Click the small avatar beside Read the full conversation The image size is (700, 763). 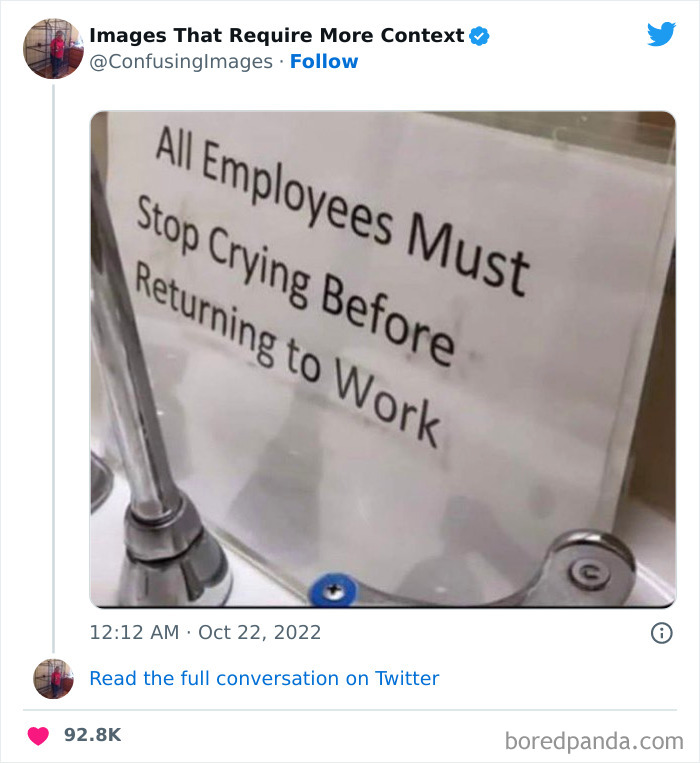click(53, 678)
